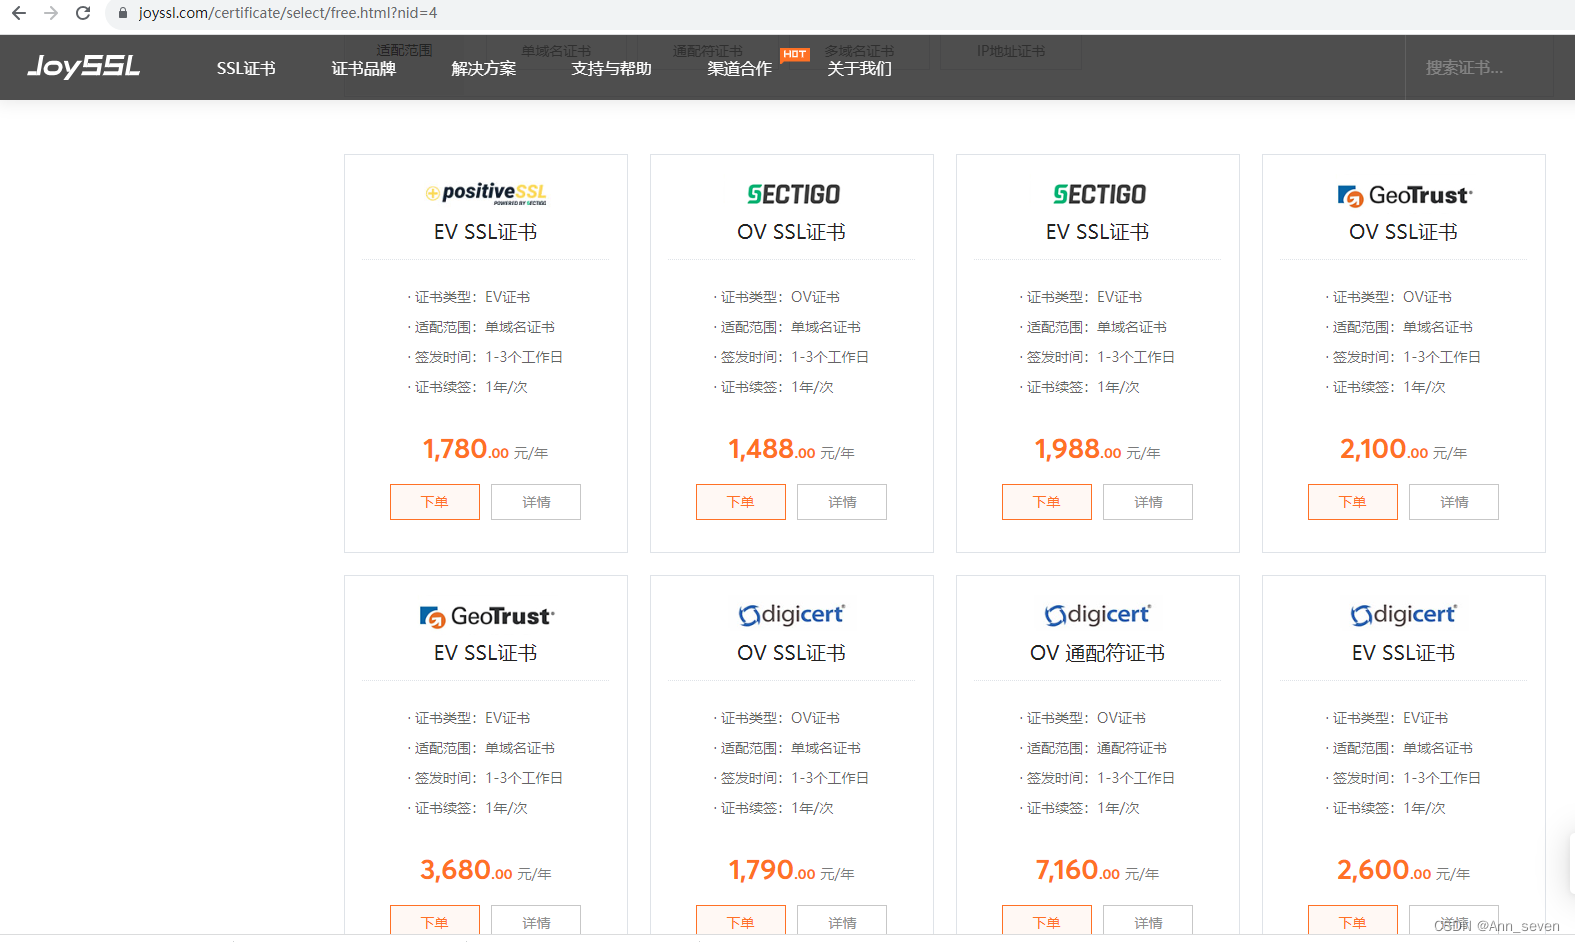View 详情 for PositiveSSL EV certificate
This screenshot has height=942, width=1575.
(536, 502)
